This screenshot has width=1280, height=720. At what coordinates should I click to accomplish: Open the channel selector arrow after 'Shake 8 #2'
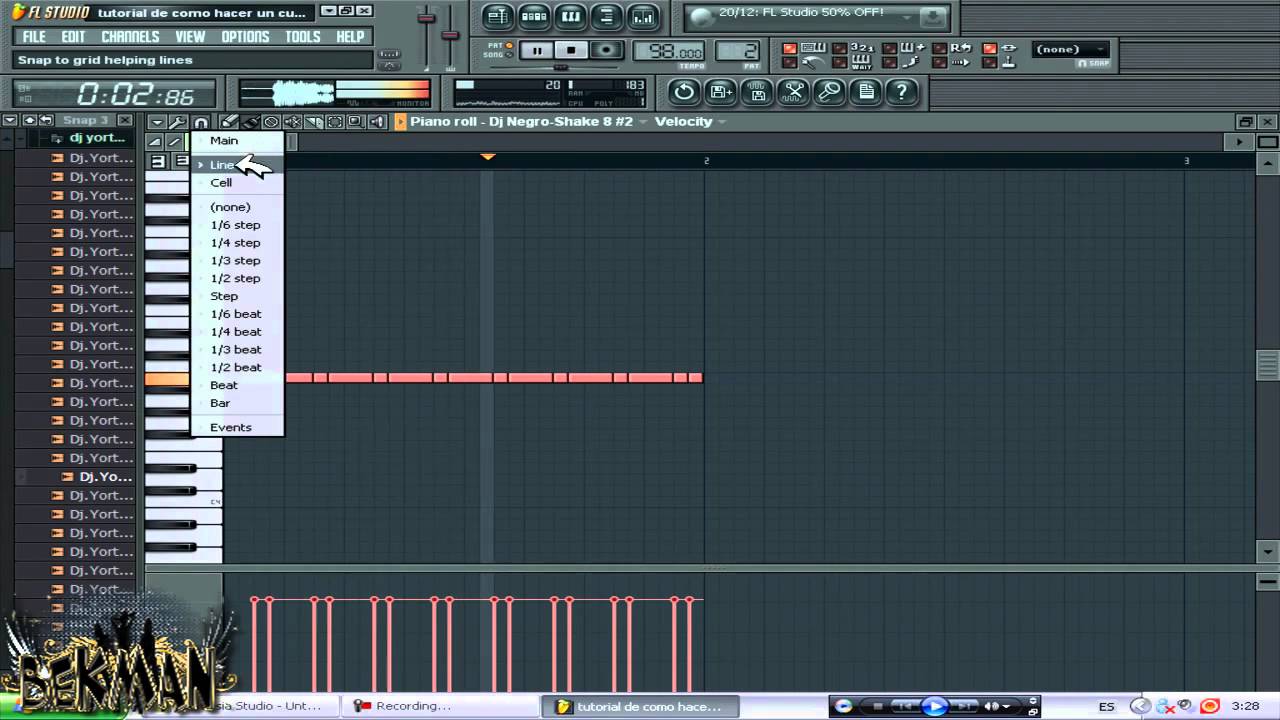pos(644,122)
